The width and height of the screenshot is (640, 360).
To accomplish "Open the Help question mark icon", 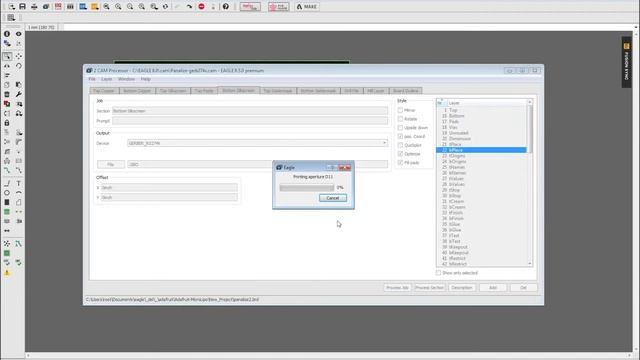I will click(225, 7).
